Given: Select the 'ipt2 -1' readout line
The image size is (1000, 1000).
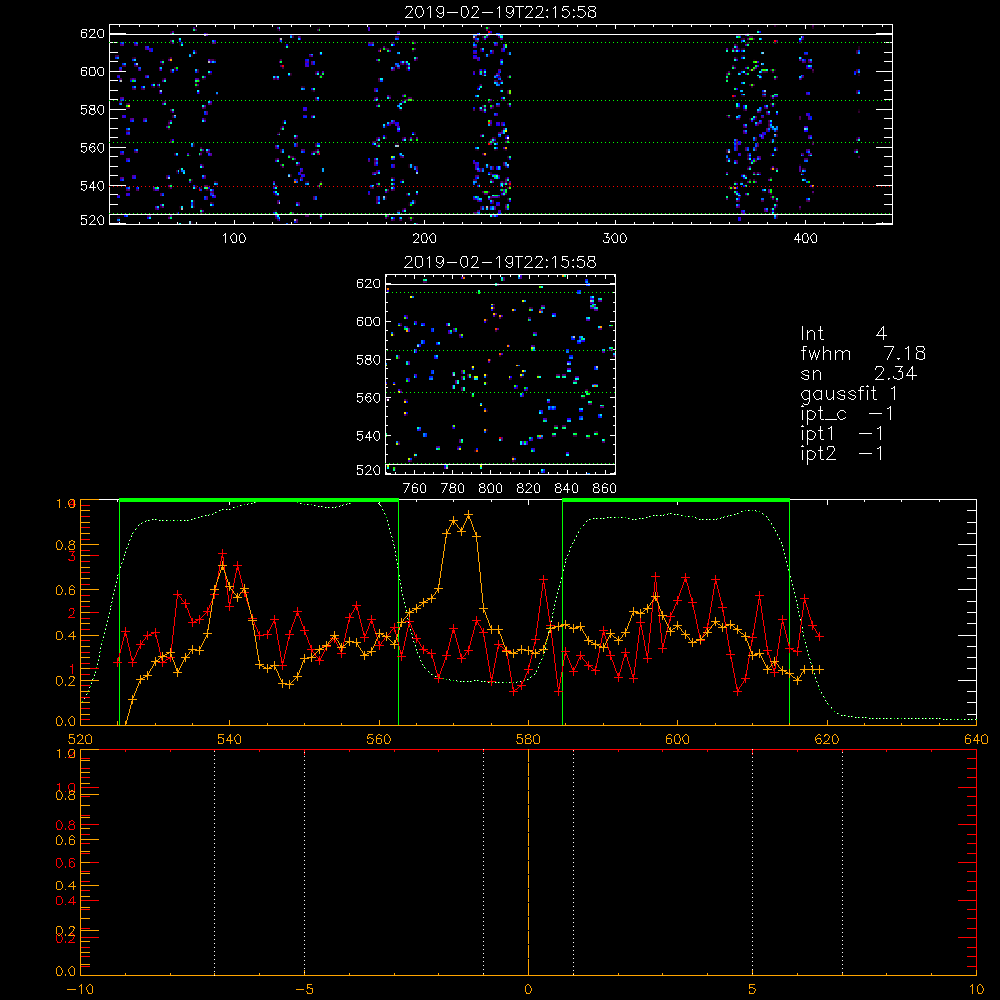Looking at the screenshot, I should pos(842,454).
